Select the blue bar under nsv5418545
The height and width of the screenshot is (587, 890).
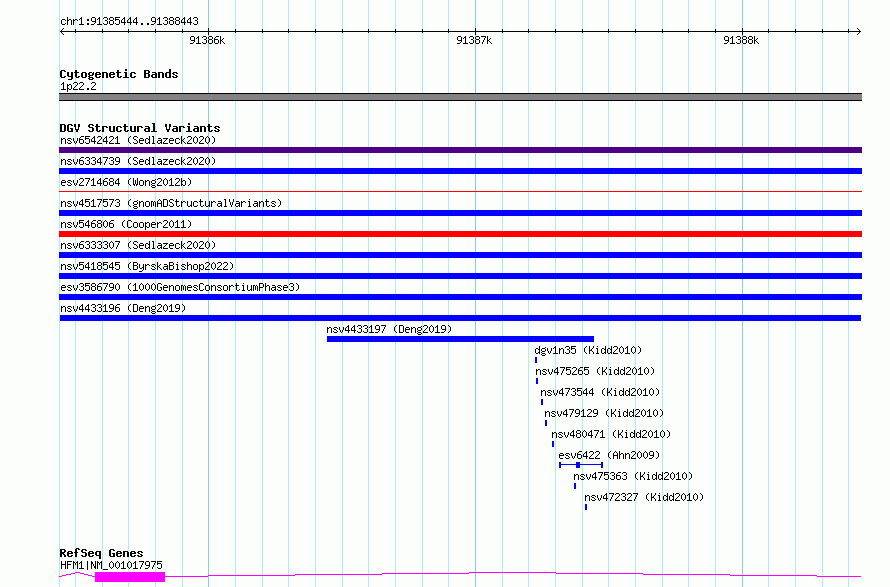pyautogui.click(x=460, y=276)
